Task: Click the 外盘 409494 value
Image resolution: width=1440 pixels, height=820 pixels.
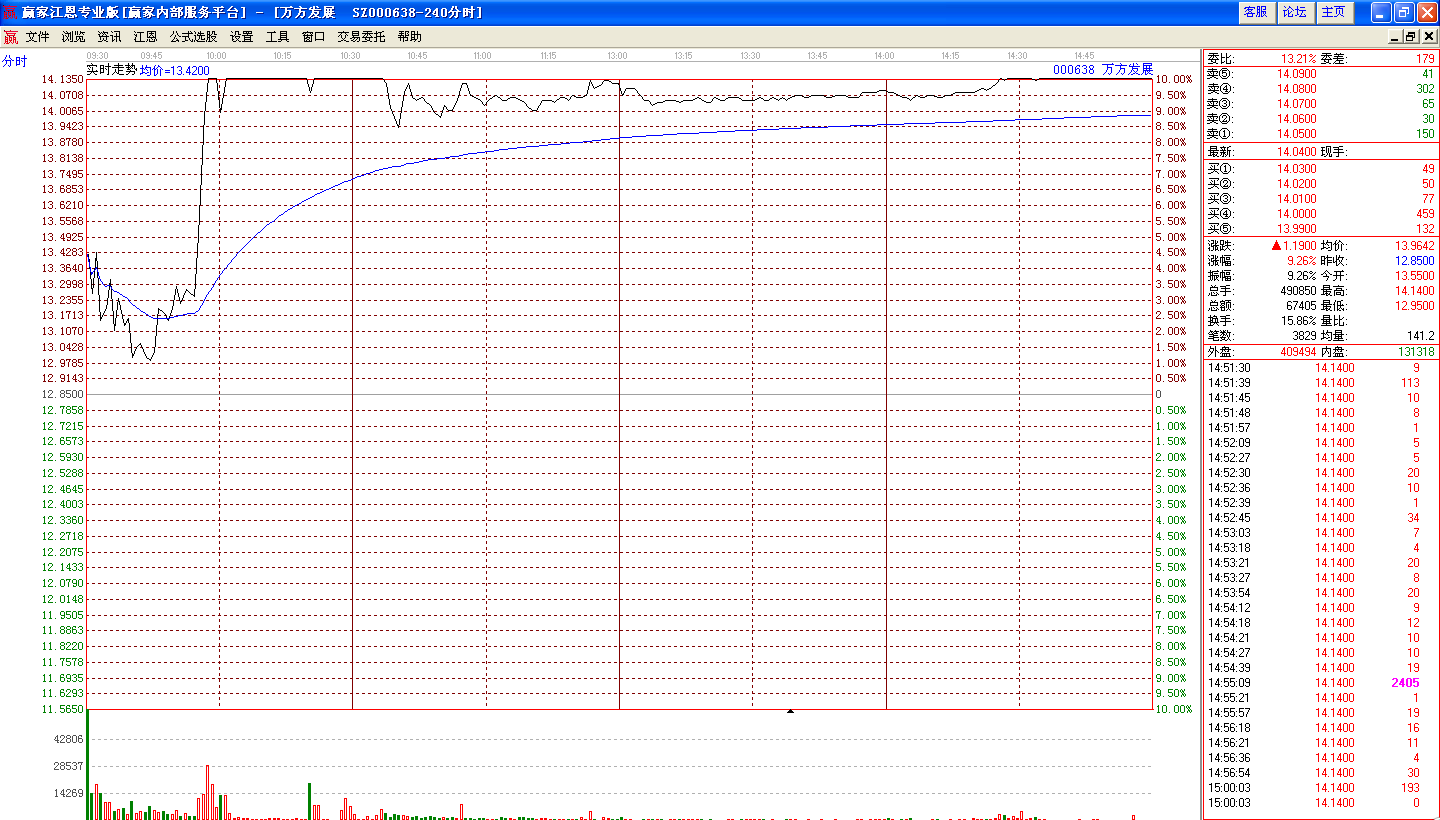Action: coord(1299,352)
